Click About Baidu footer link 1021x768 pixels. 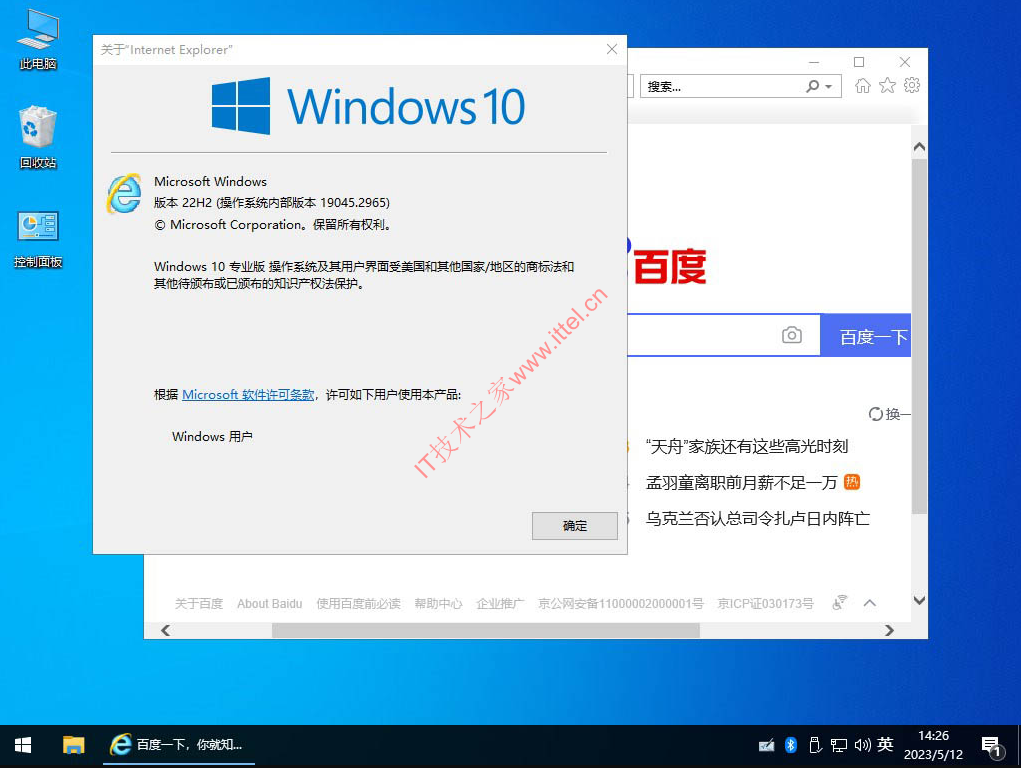click(x=270, y=603)
